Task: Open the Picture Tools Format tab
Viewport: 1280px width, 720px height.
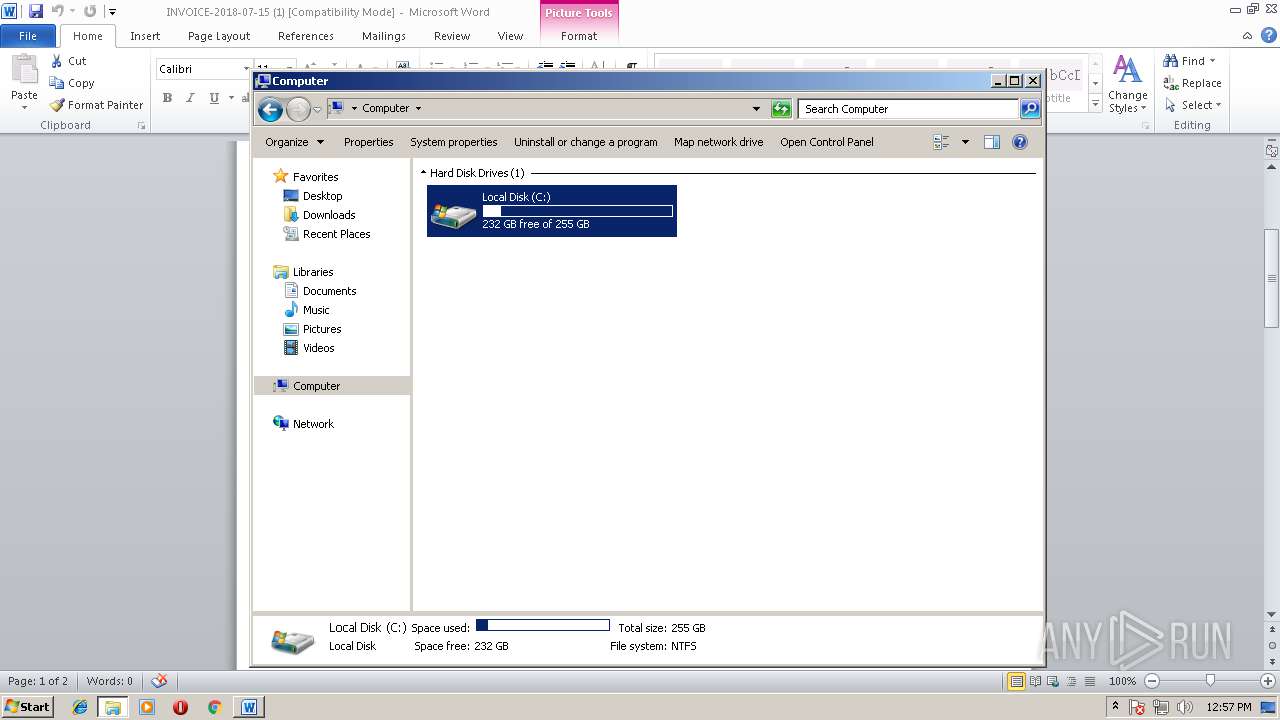Action: [579, 36]
